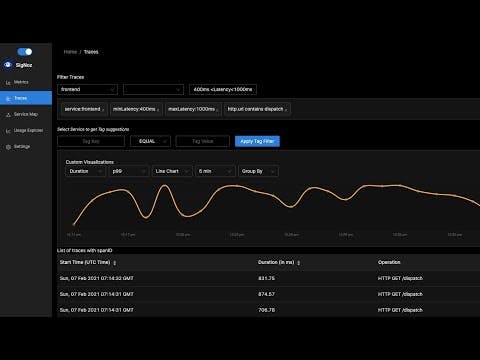The height and width of the screenshot is (360, 480).
Task: Open the Duration metric dropdown
Action: point(85,171)
